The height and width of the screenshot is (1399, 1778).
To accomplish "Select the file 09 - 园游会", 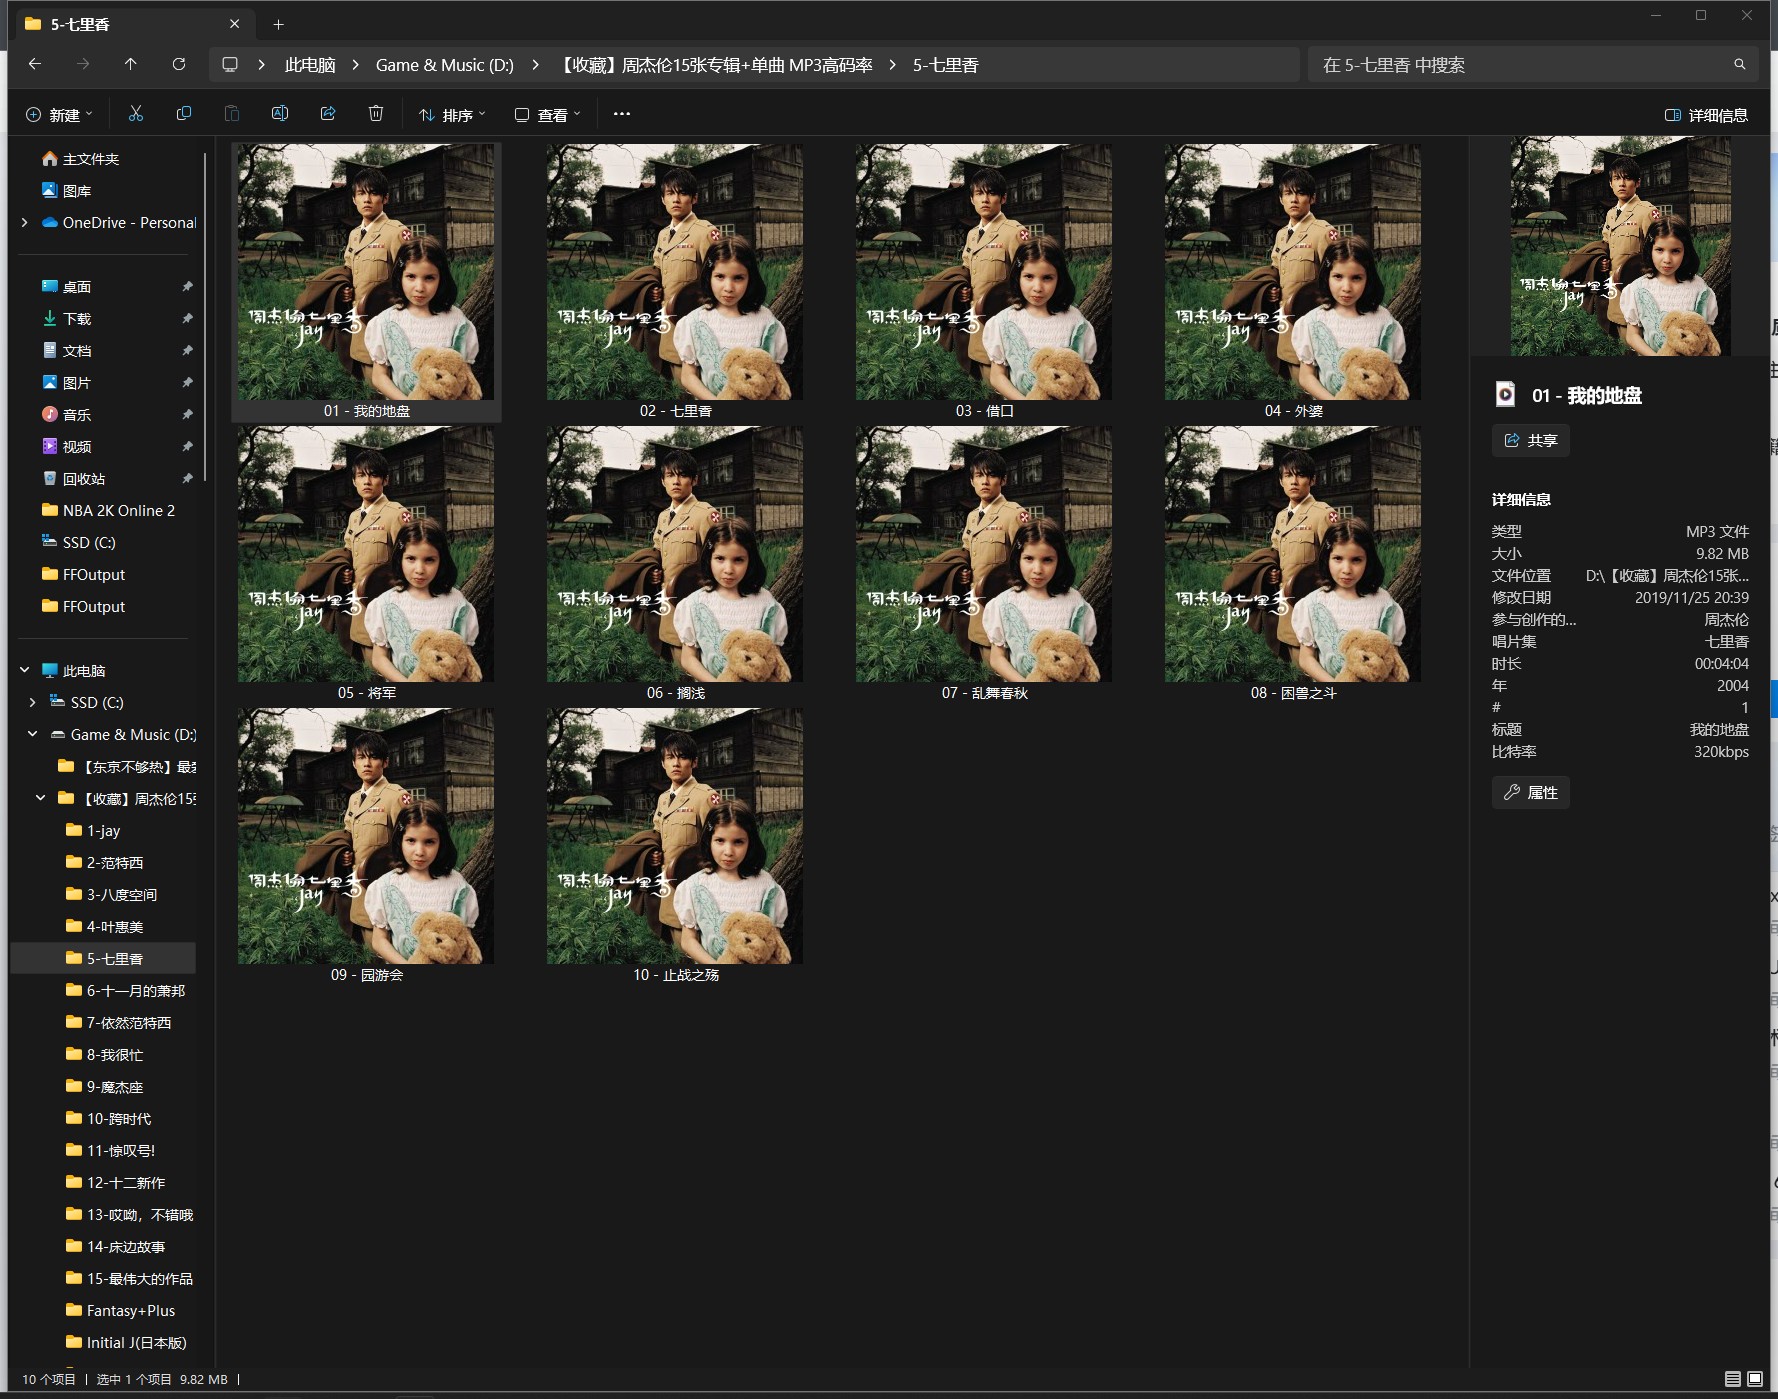I will (x=366, y=845).
